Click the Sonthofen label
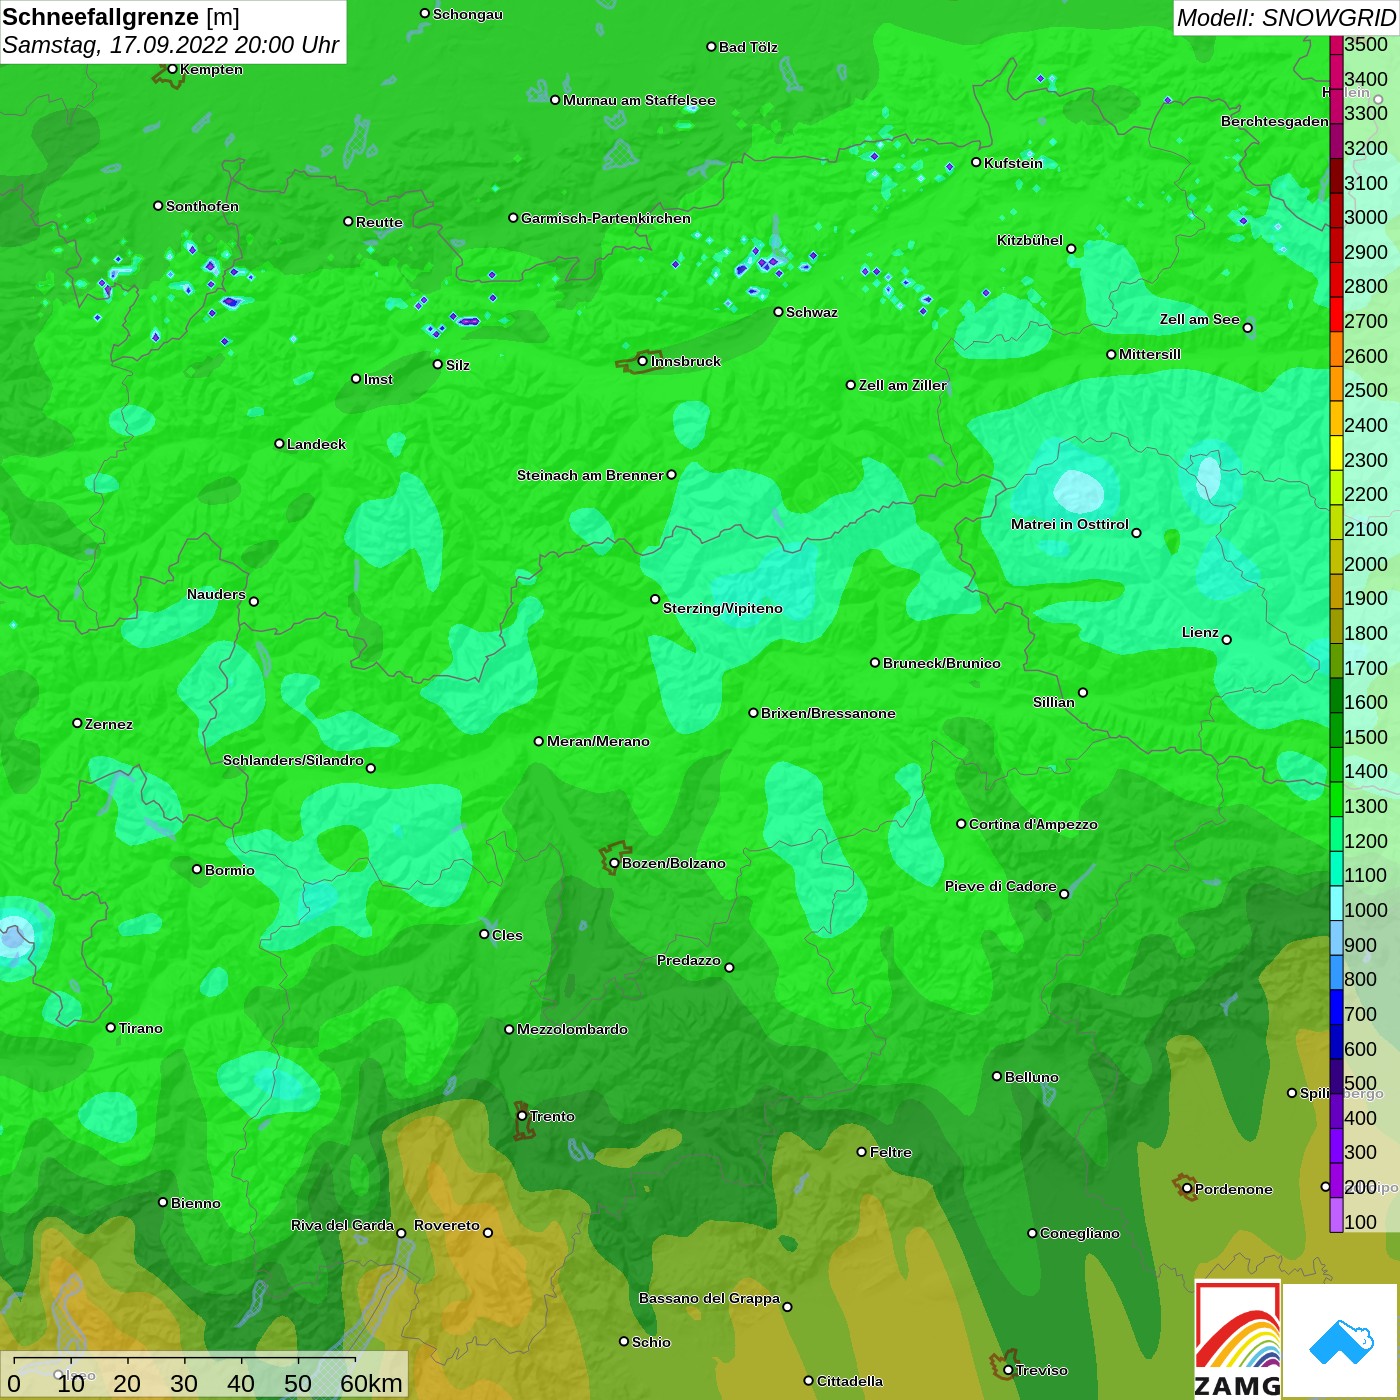Viewport: 1400px width, 1400px height. tap(202, 206)
